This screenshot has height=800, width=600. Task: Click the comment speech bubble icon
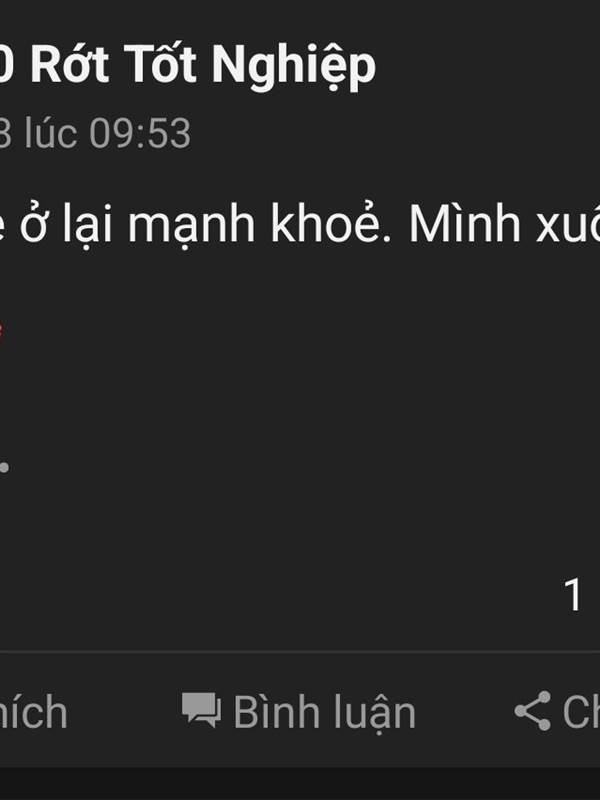[202, 710]
